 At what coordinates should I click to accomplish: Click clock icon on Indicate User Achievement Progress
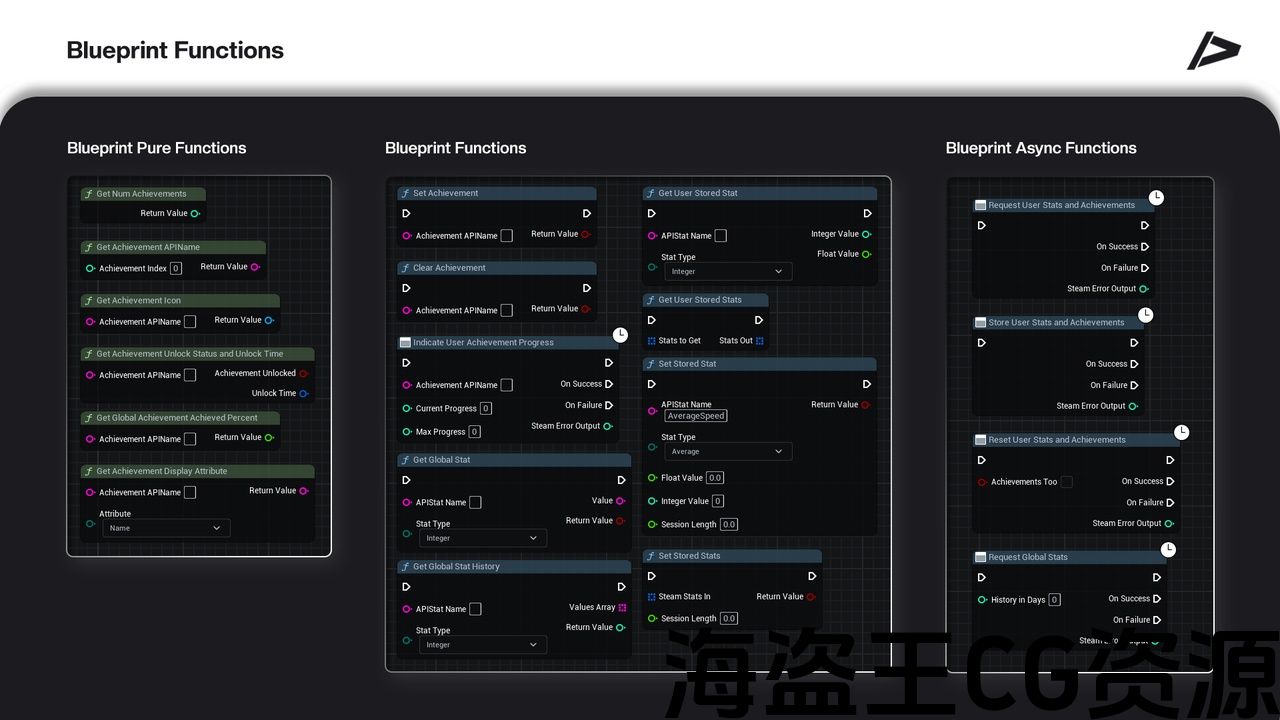pyautogui.click(x=620, y=335)
